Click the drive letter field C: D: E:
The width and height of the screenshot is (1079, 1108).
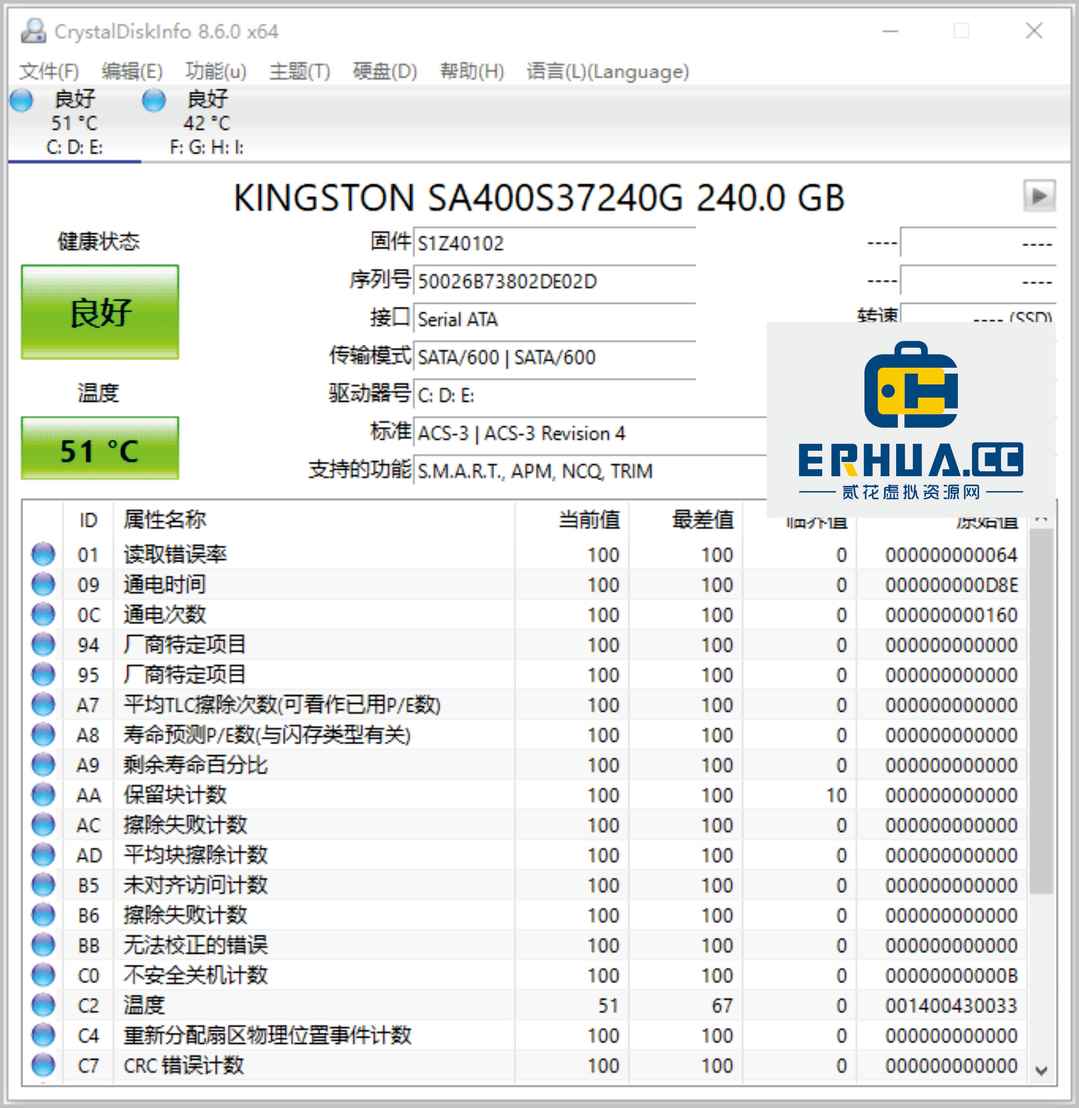click(x=555, y=396)
